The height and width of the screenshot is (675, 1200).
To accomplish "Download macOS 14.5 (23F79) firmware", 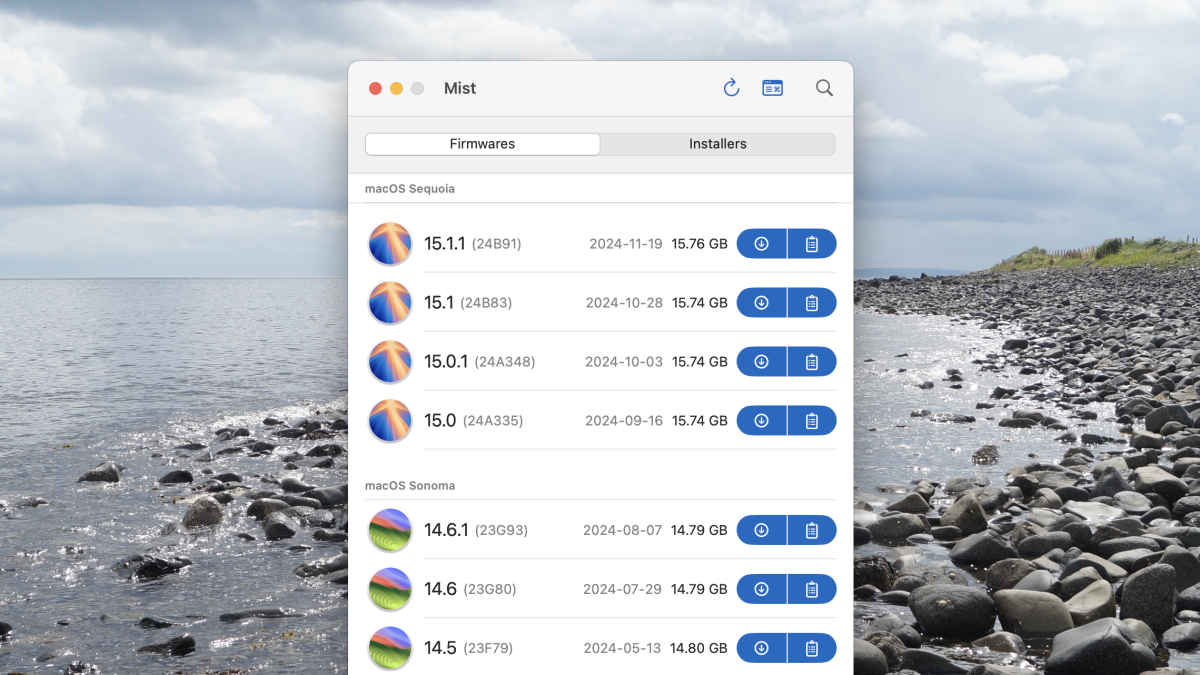I will pos(762,648).
